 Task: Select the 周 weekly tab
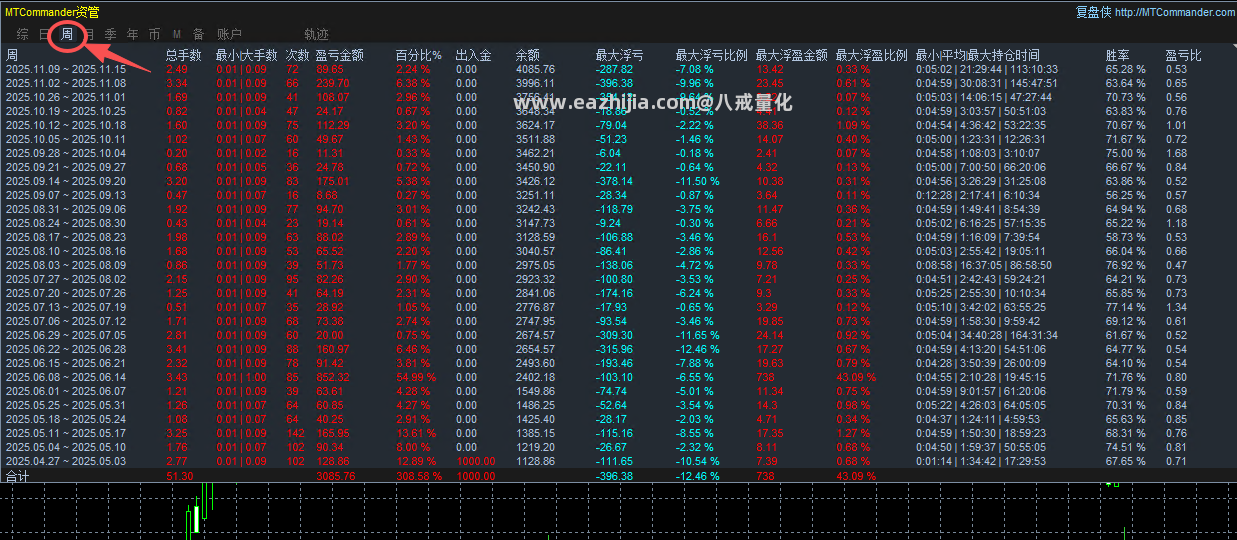(67, 35)
